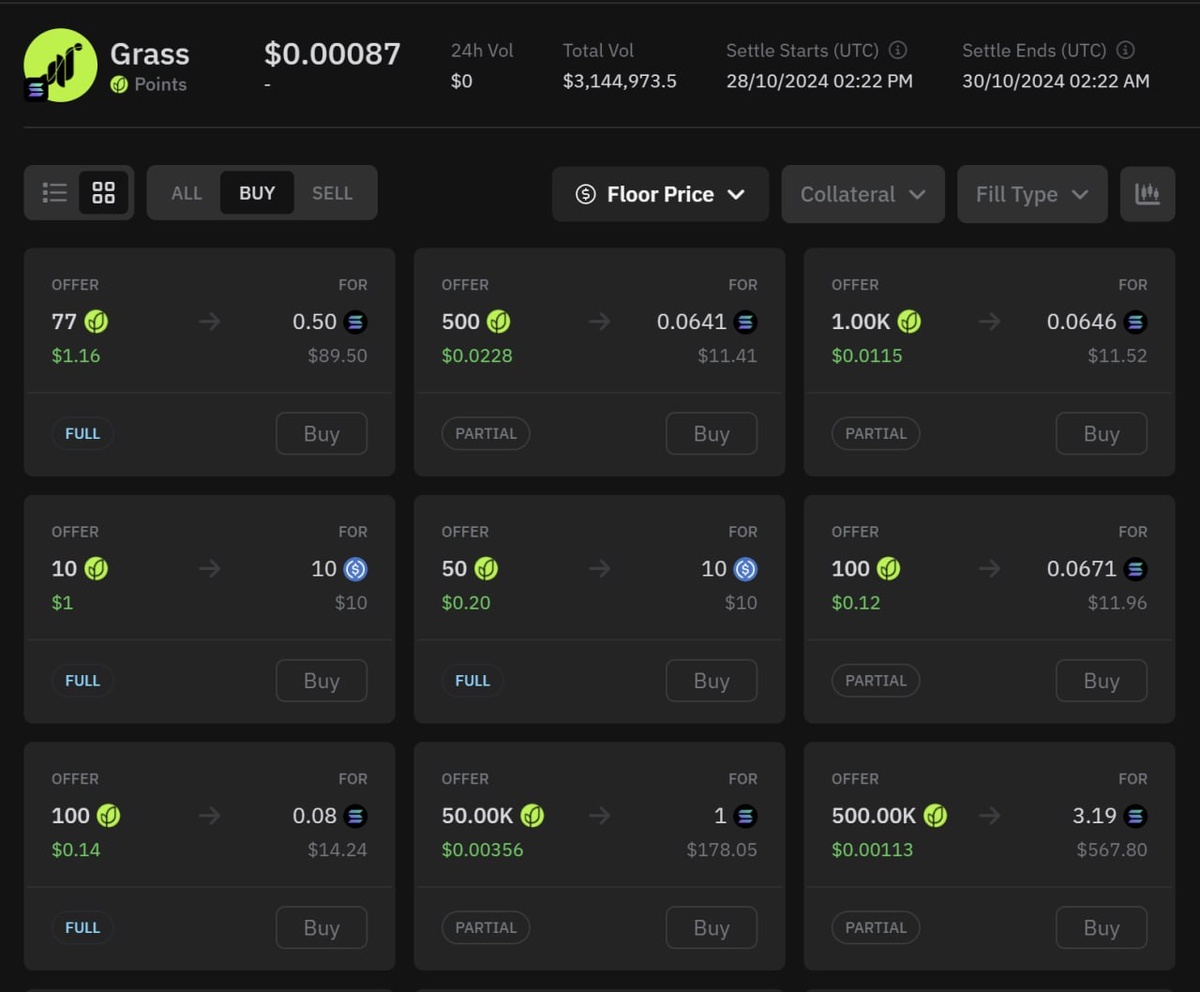Expand the Collateral filter dropdown
The height and width of the screenshot is (992, 1200).
(x=862, y=194)
